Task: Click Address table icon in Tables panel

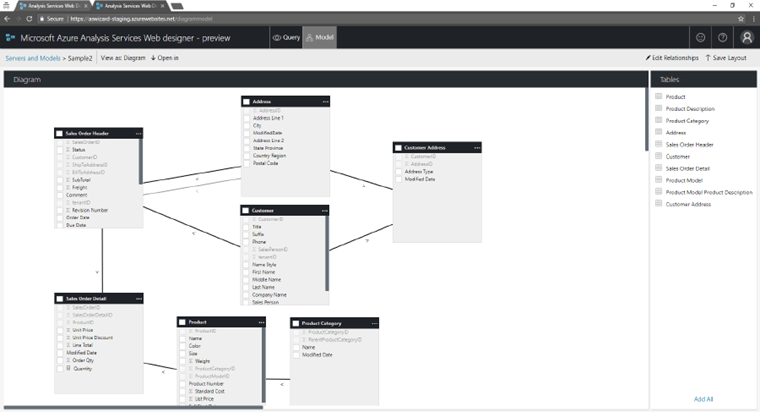Action: click(x=658, y=132)
